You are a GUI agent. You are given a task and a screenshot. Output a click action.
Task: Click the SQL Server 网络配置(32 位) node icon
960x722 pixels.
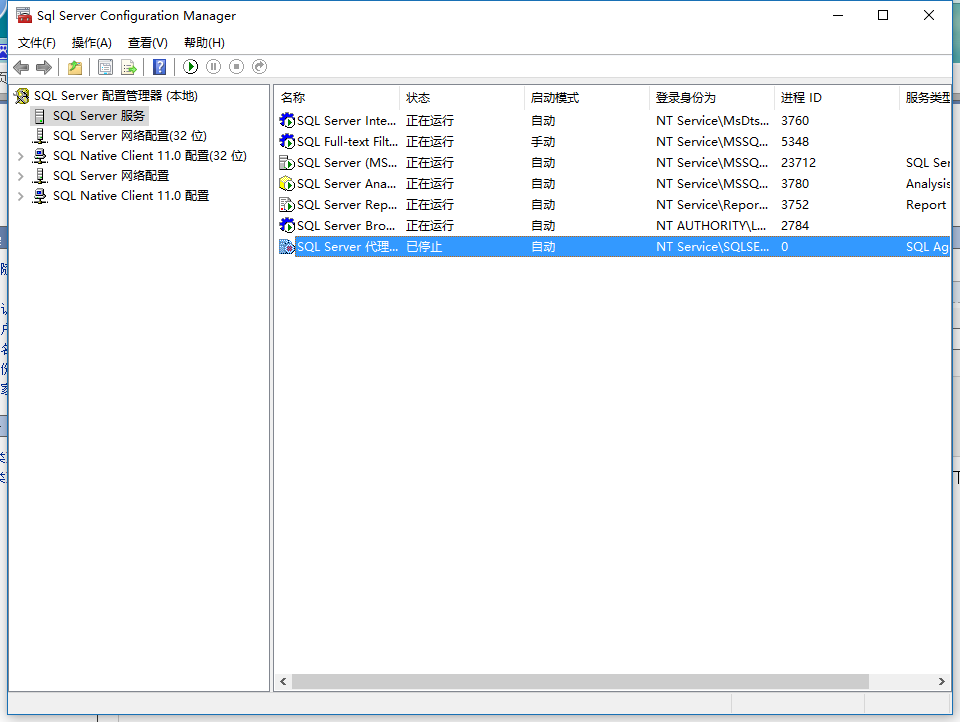click(40, 136)
